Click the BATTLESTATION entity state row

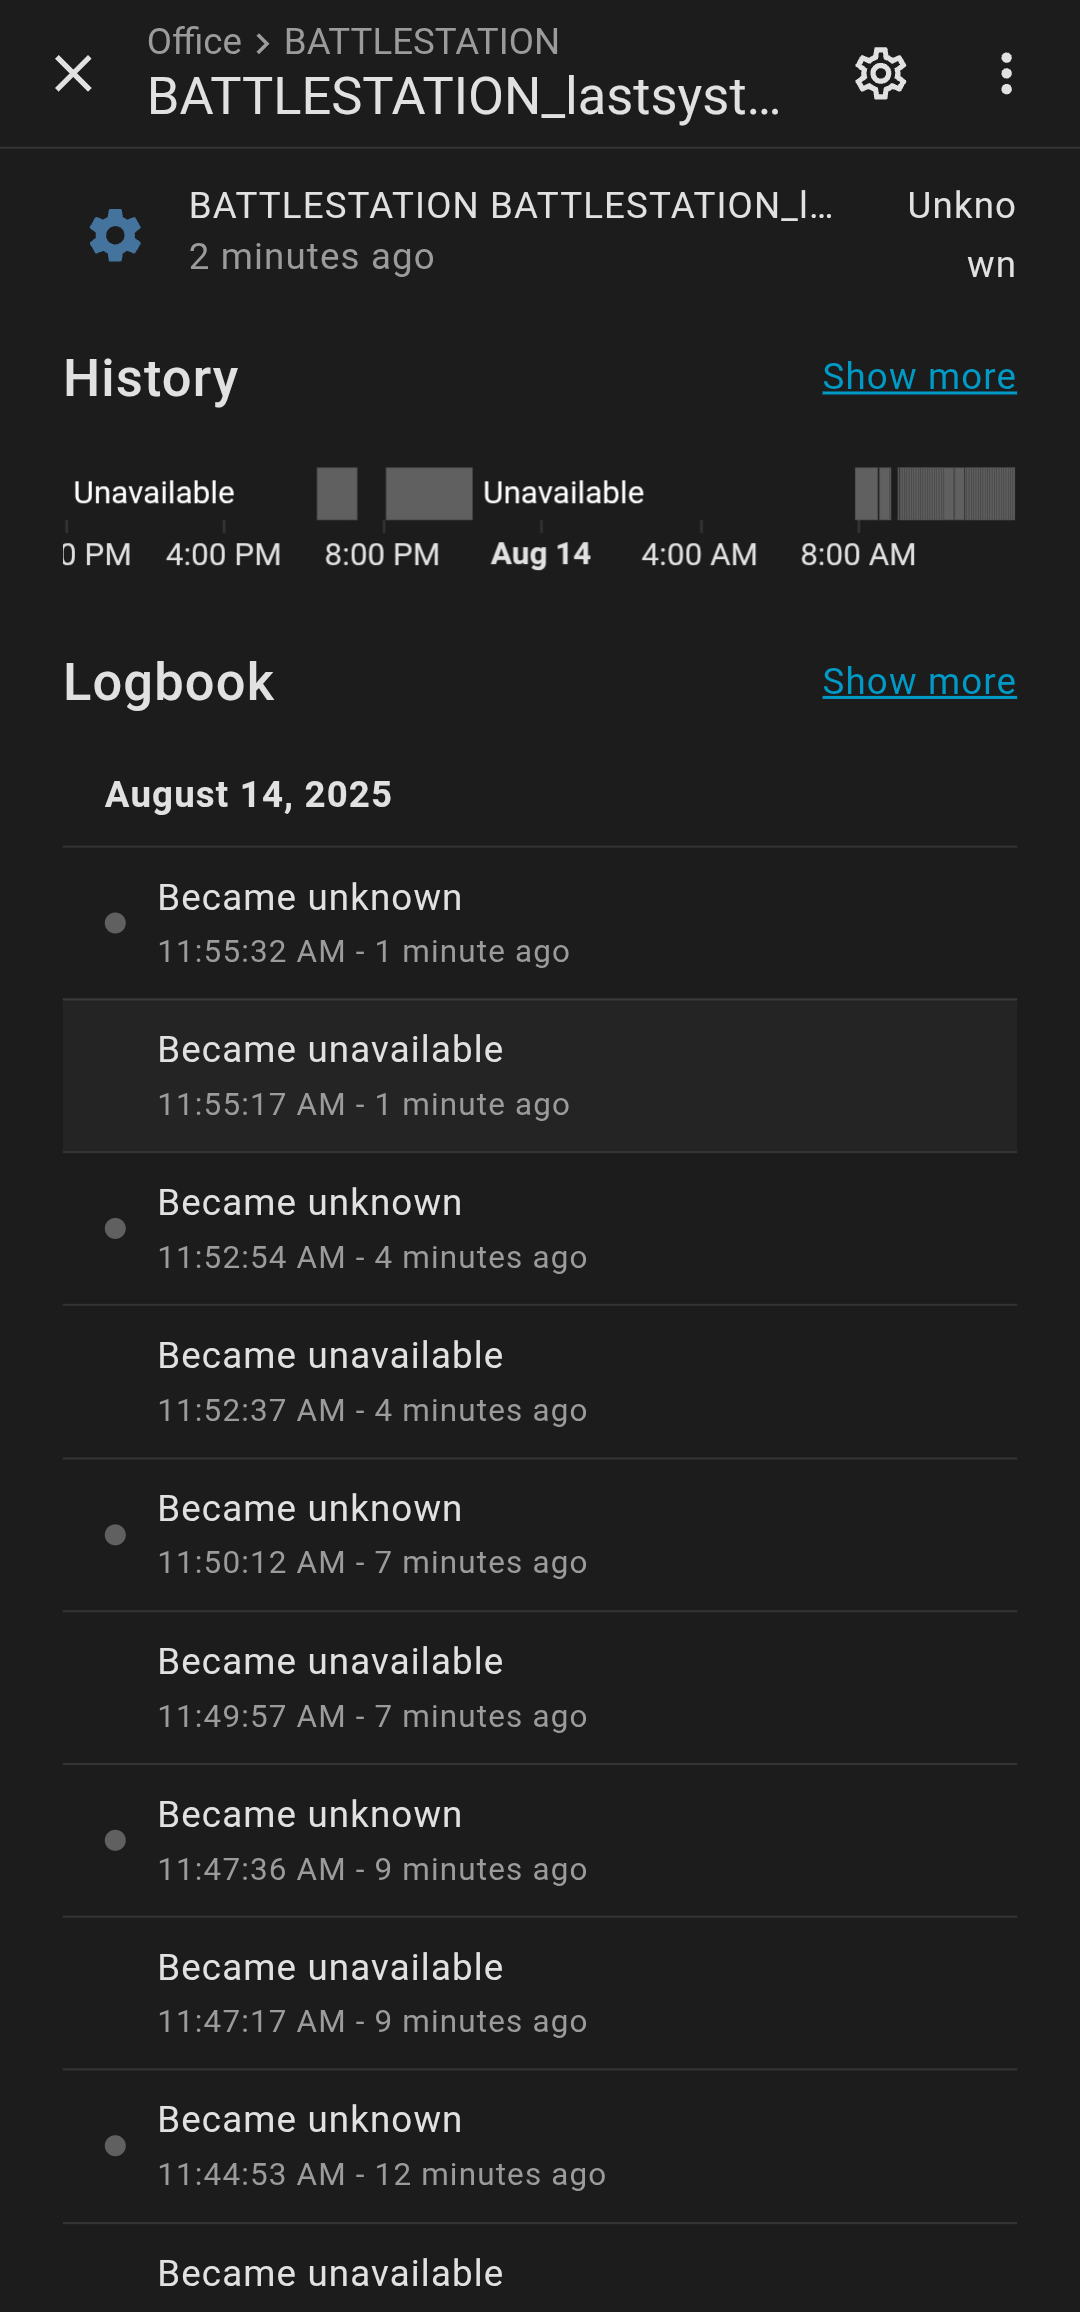[540, 235]
